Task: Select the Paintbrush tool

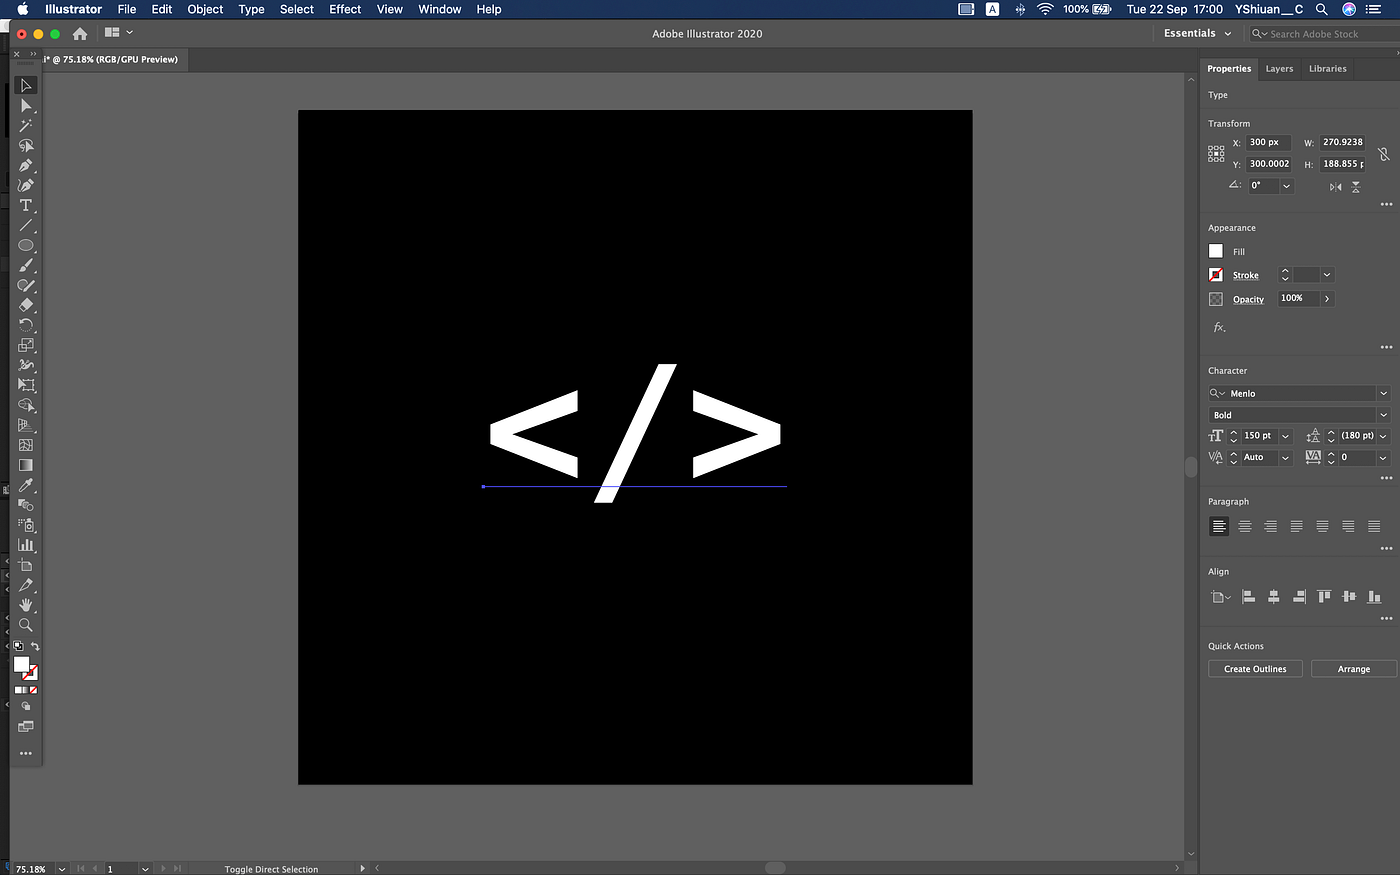Action: click(26, 266)
